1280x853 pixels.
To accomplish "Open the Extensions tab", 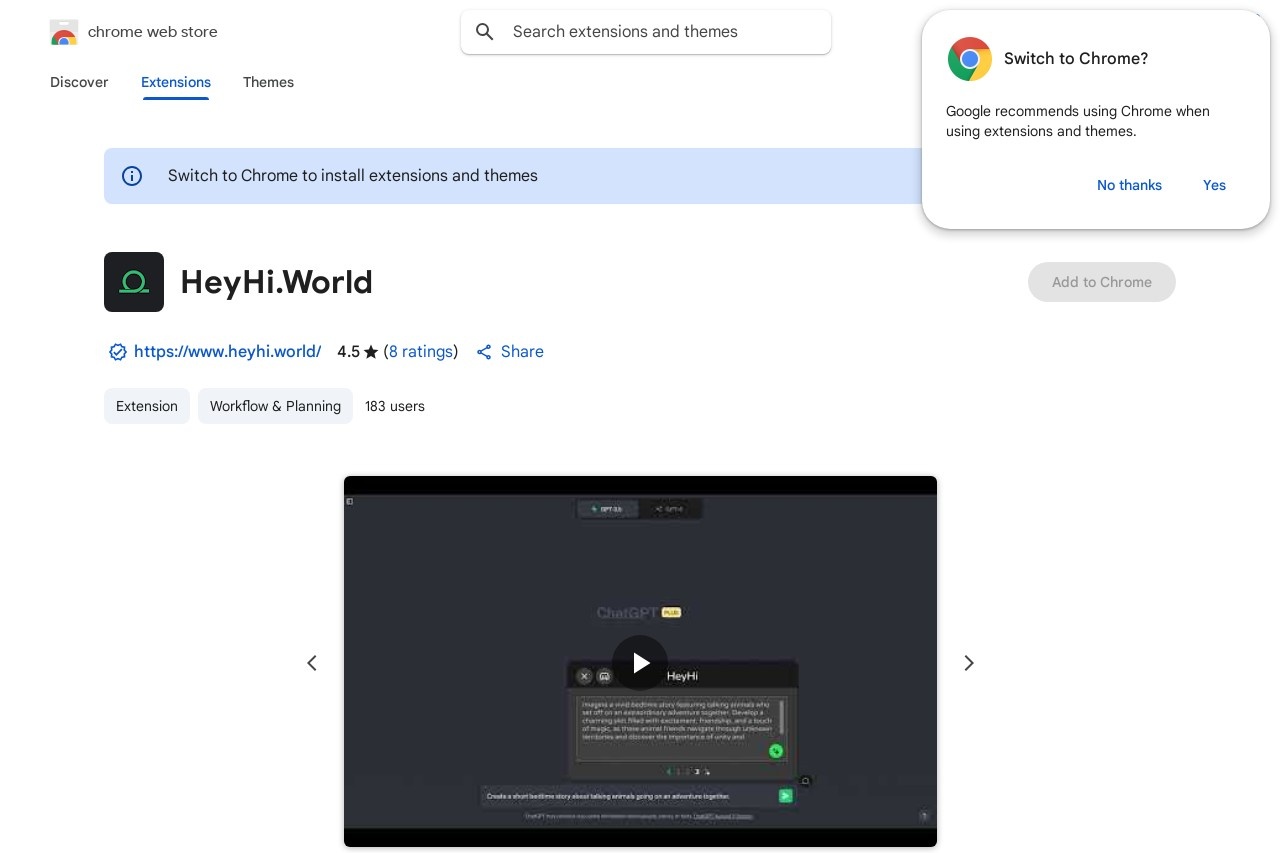I will [176, 82].
